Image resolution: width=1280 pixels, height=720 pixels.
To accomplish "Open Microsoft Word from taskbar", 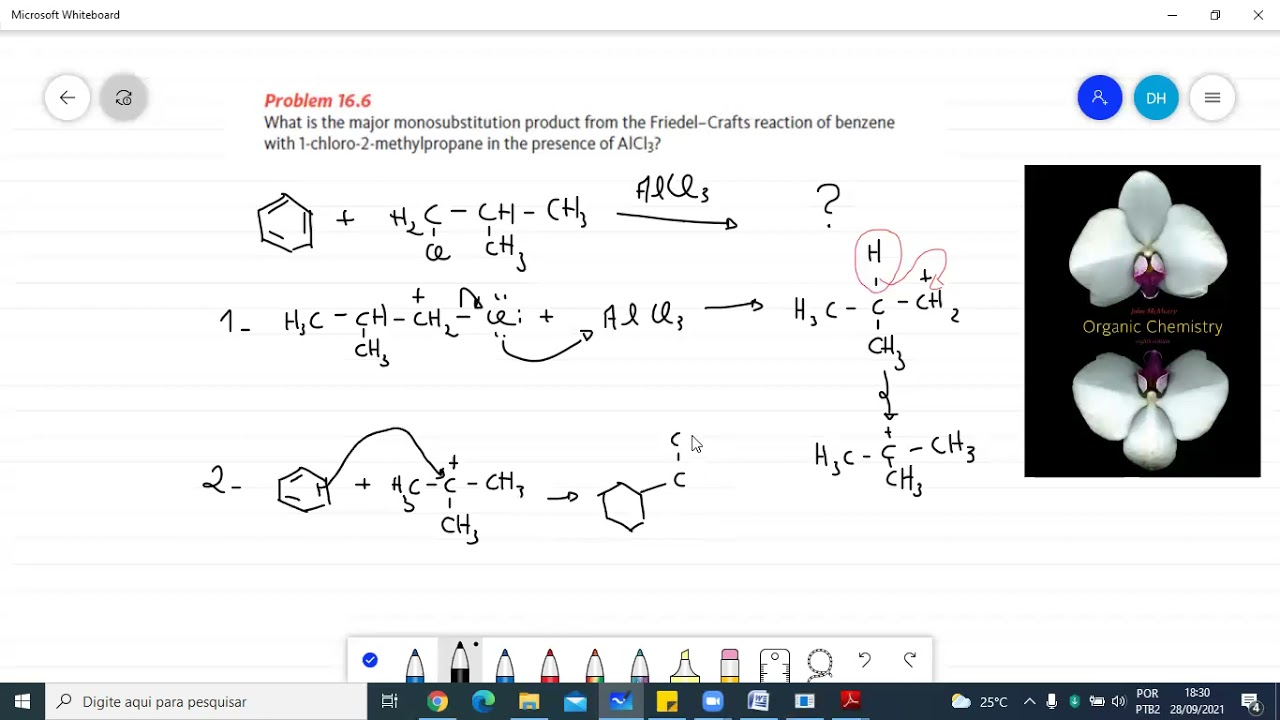I will coord(759,701).
